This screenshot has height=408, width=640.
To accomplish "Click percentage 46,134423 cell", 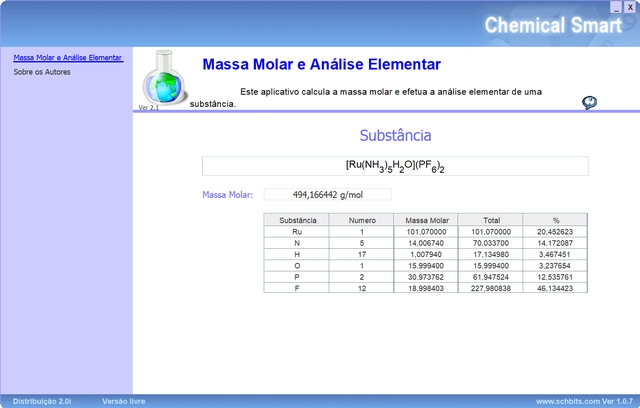I will [555, 288].
